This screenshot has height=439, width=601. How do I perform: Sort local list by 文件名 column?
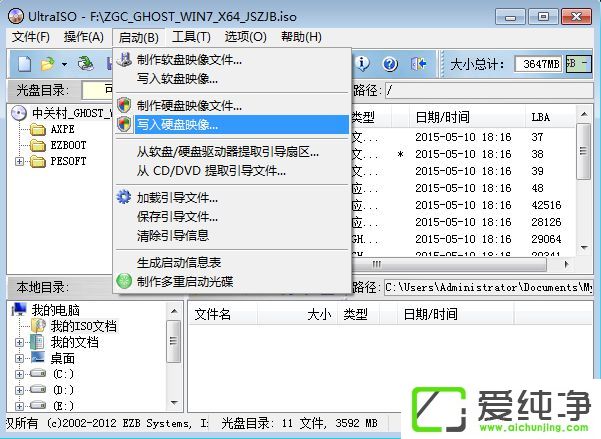(x=223, y=314)
